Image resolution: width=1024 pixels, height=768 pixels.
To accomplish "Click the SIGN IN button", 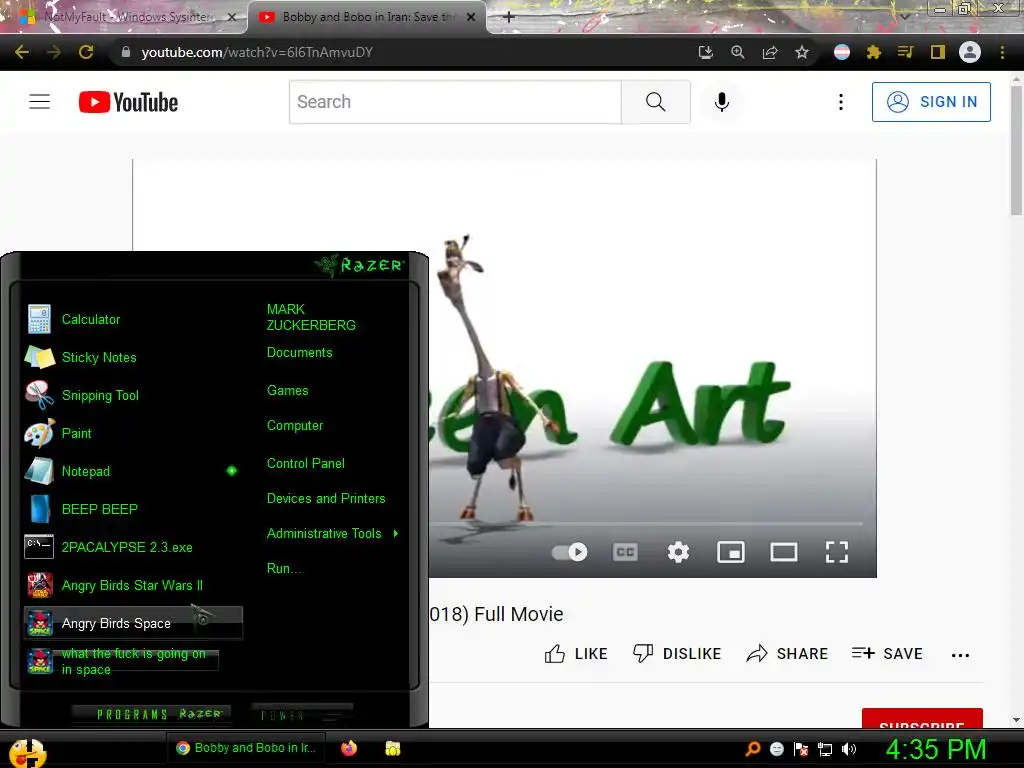I will point(931,102).
